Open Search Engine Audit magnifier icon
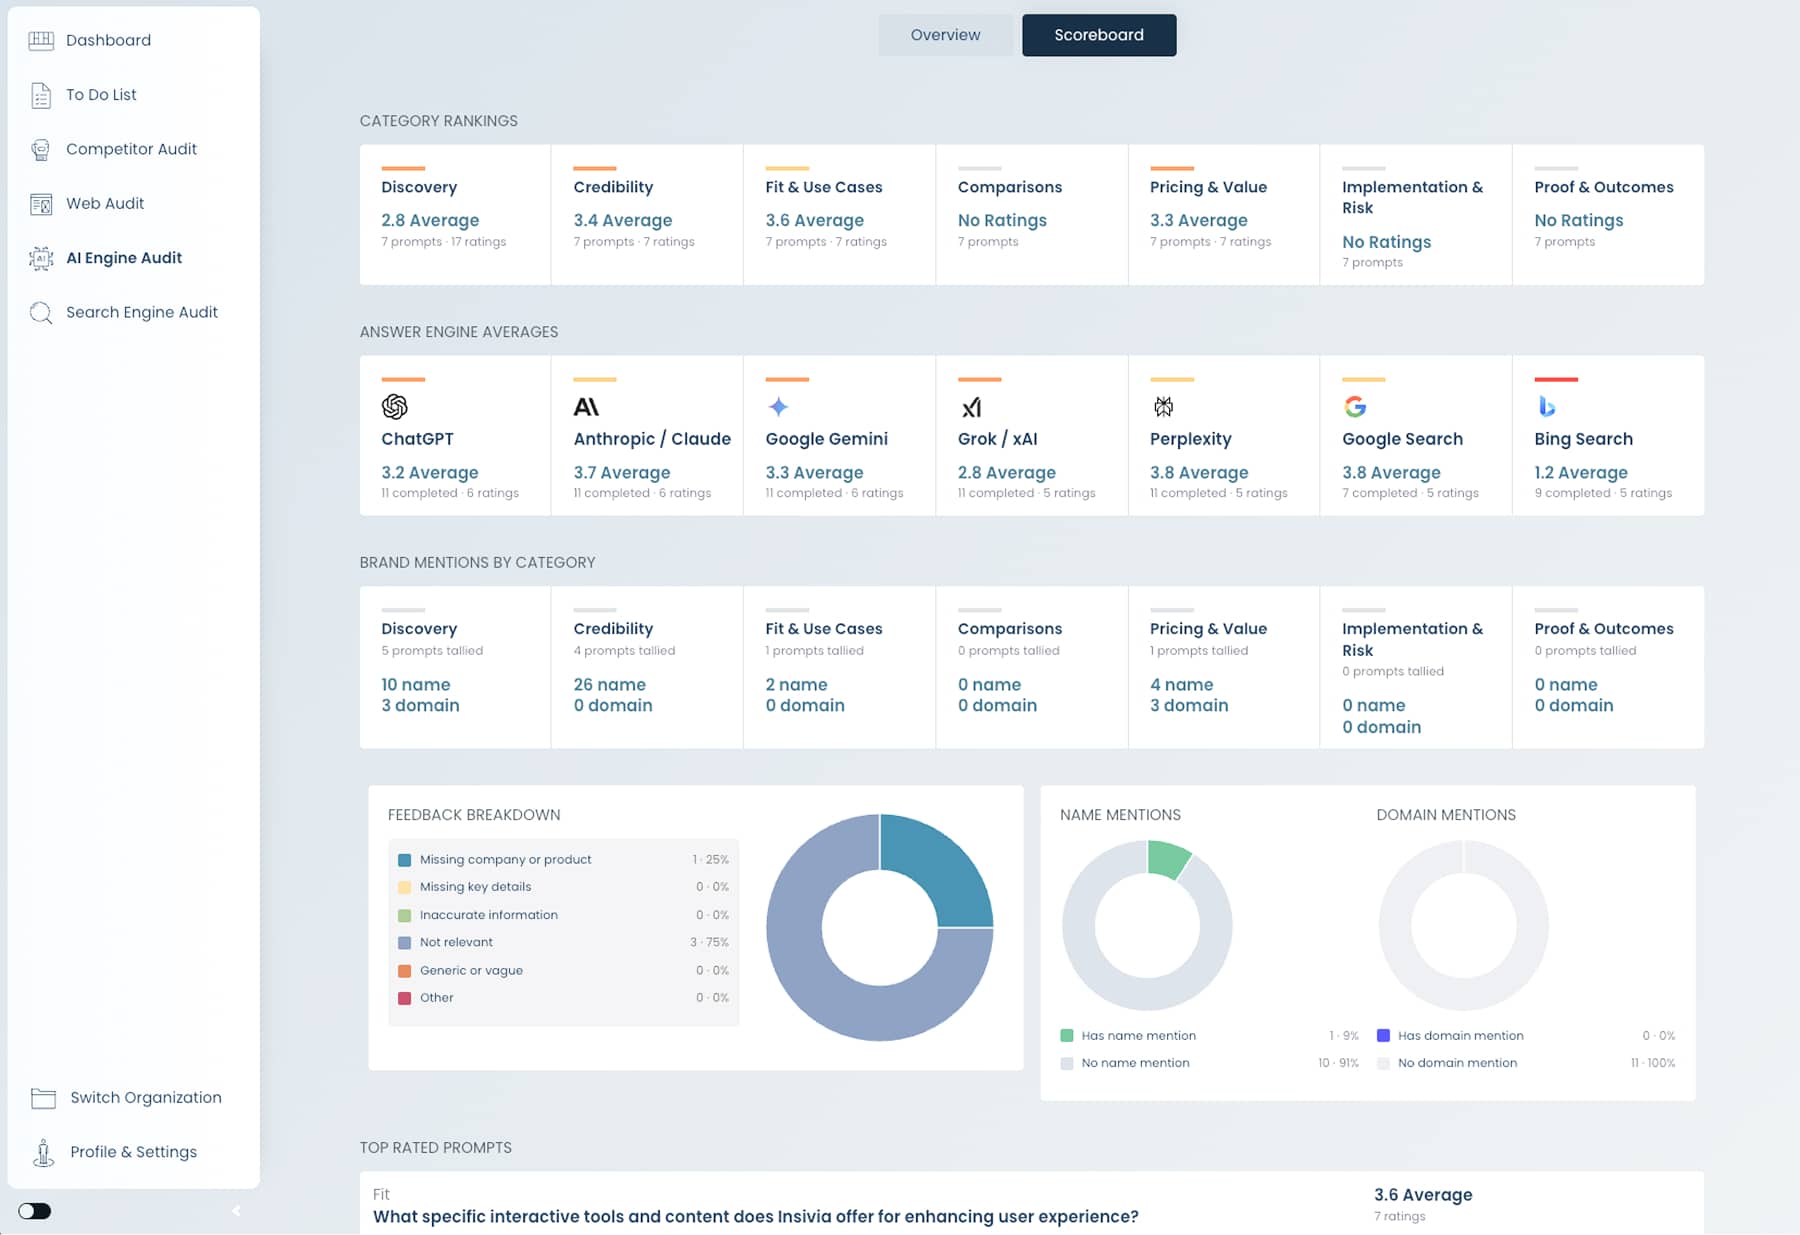 pos(41,313)
